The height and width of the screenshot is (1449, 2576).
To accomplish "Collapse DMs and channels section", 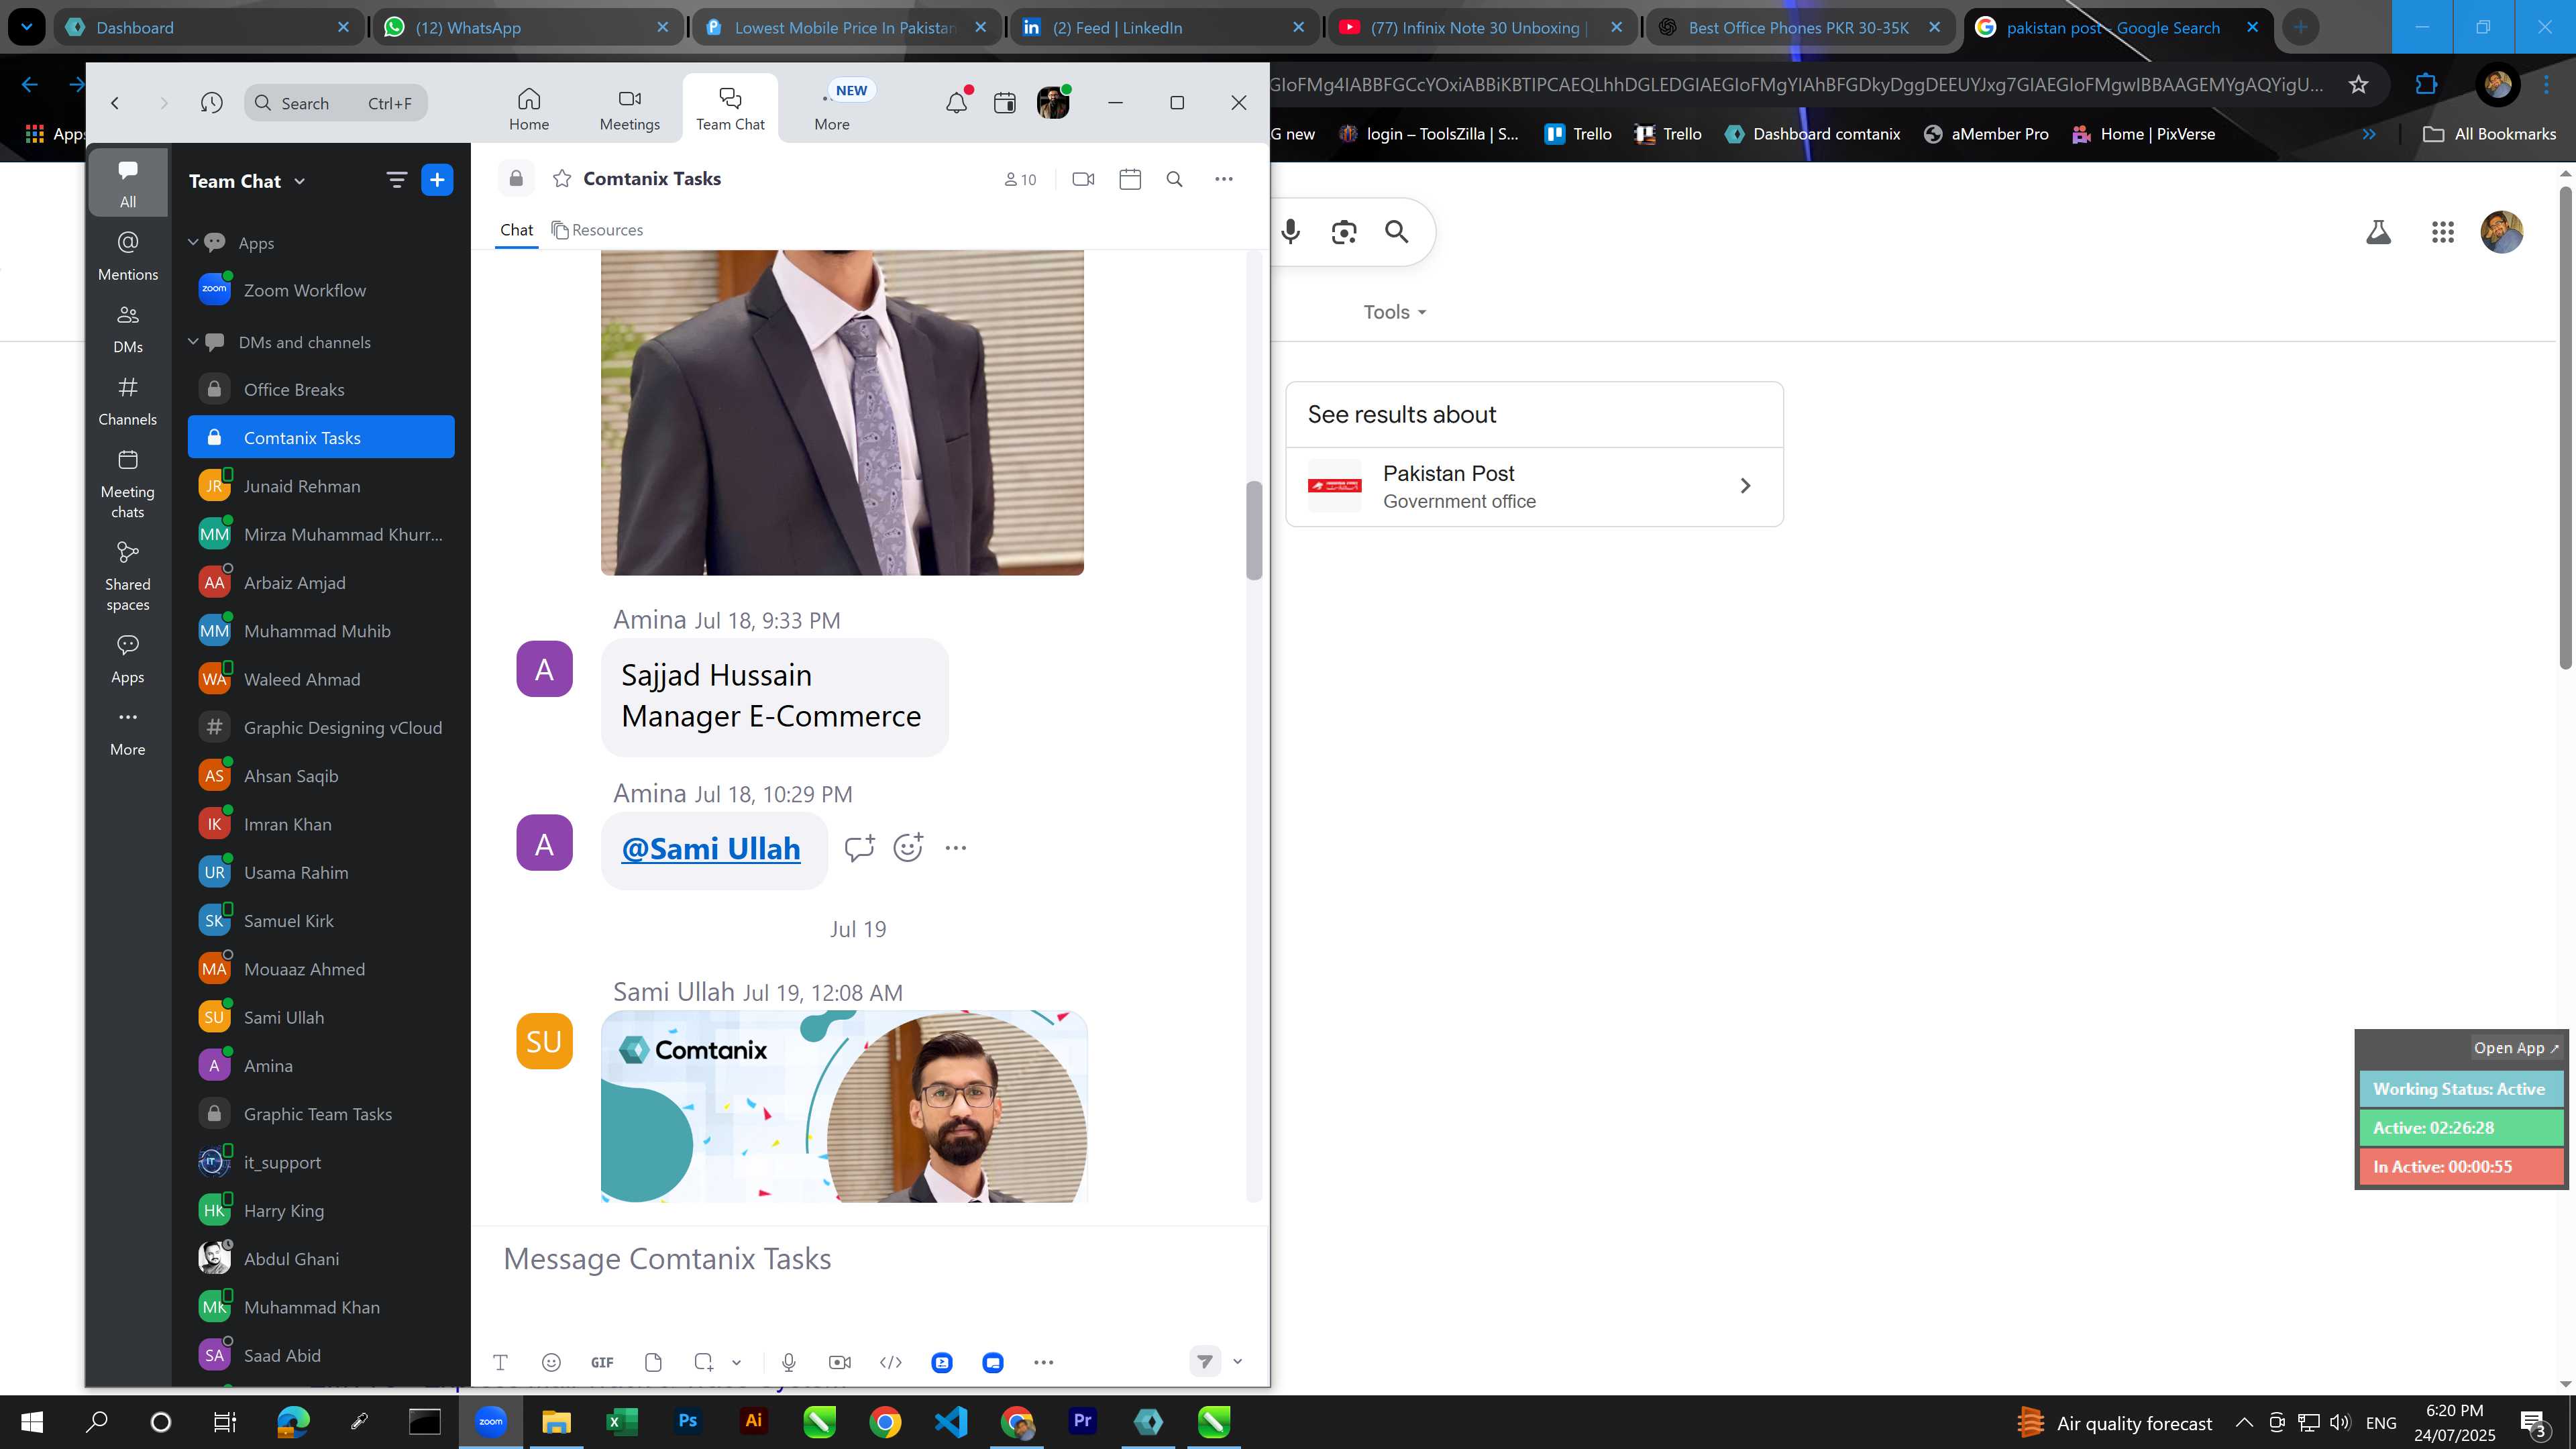I will [x=193, y=341].
